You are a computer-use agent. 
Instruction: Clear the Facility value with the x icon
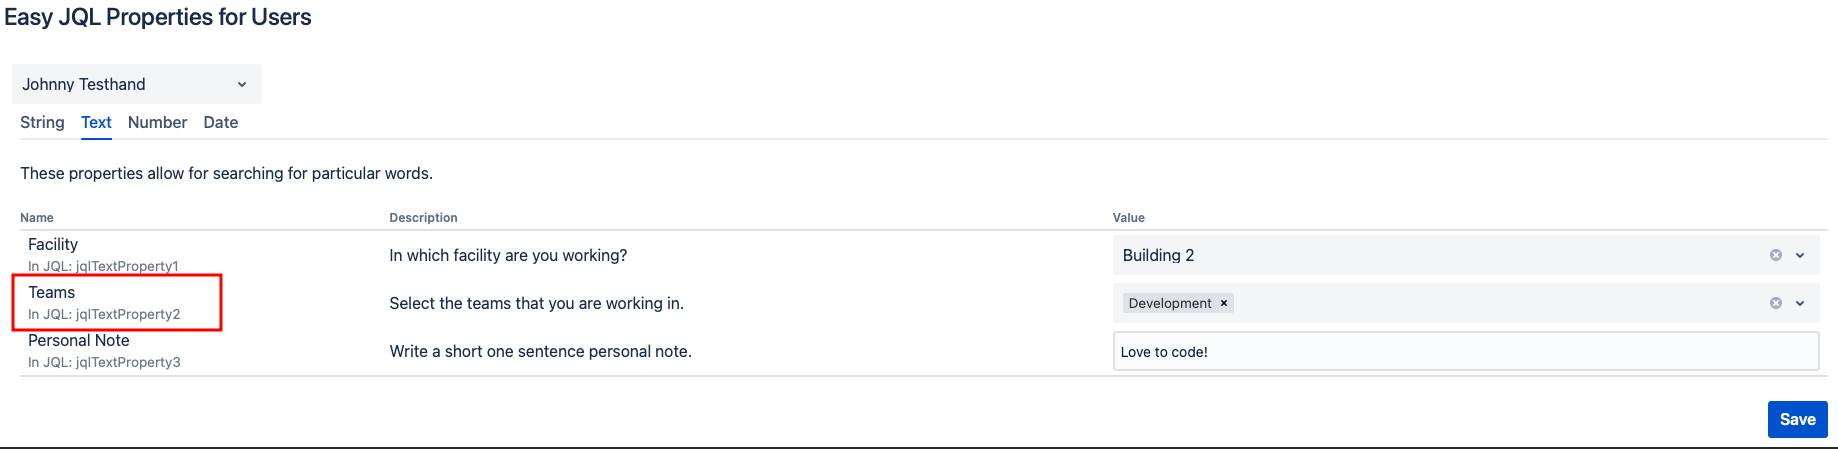click(x=1776, y=255)
